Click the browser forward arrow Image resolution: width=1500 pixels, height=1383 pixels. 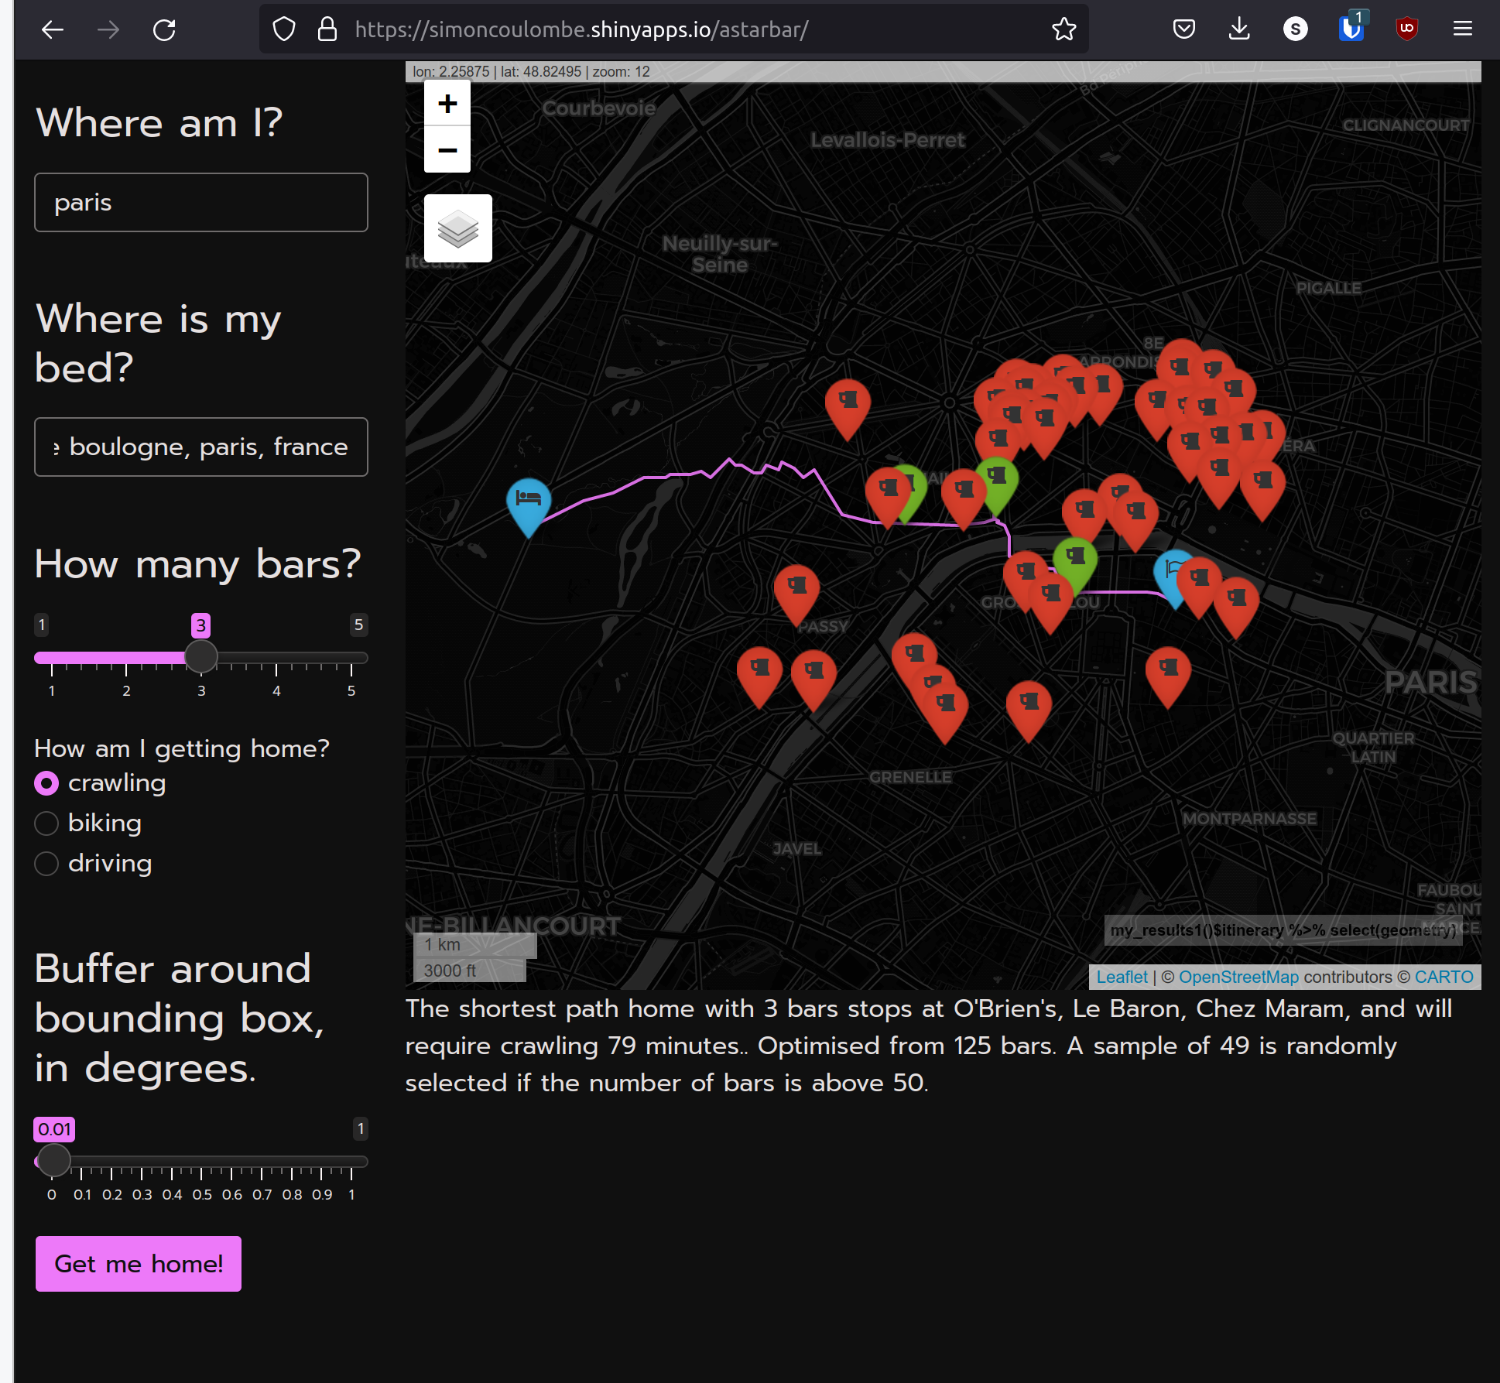tap(108, 30)
